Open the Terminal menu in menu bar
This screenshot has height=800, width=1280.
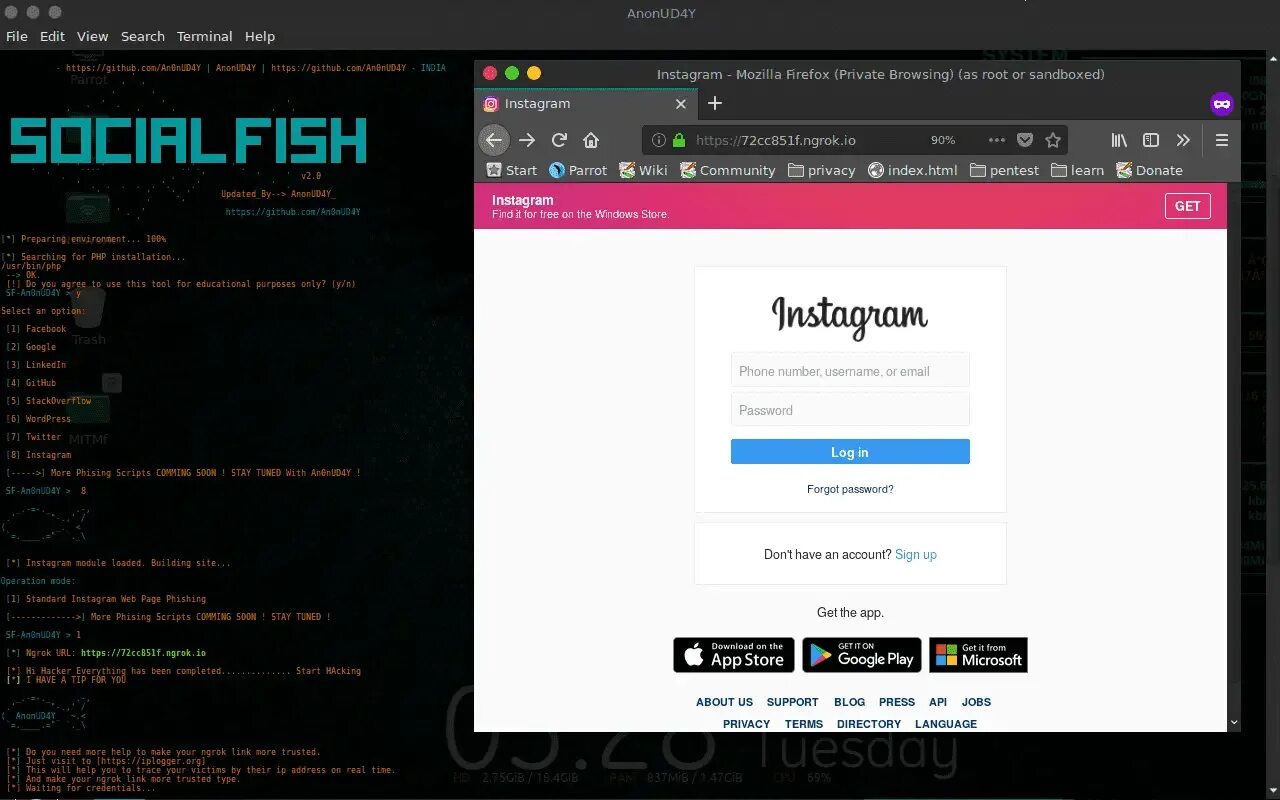205,36
